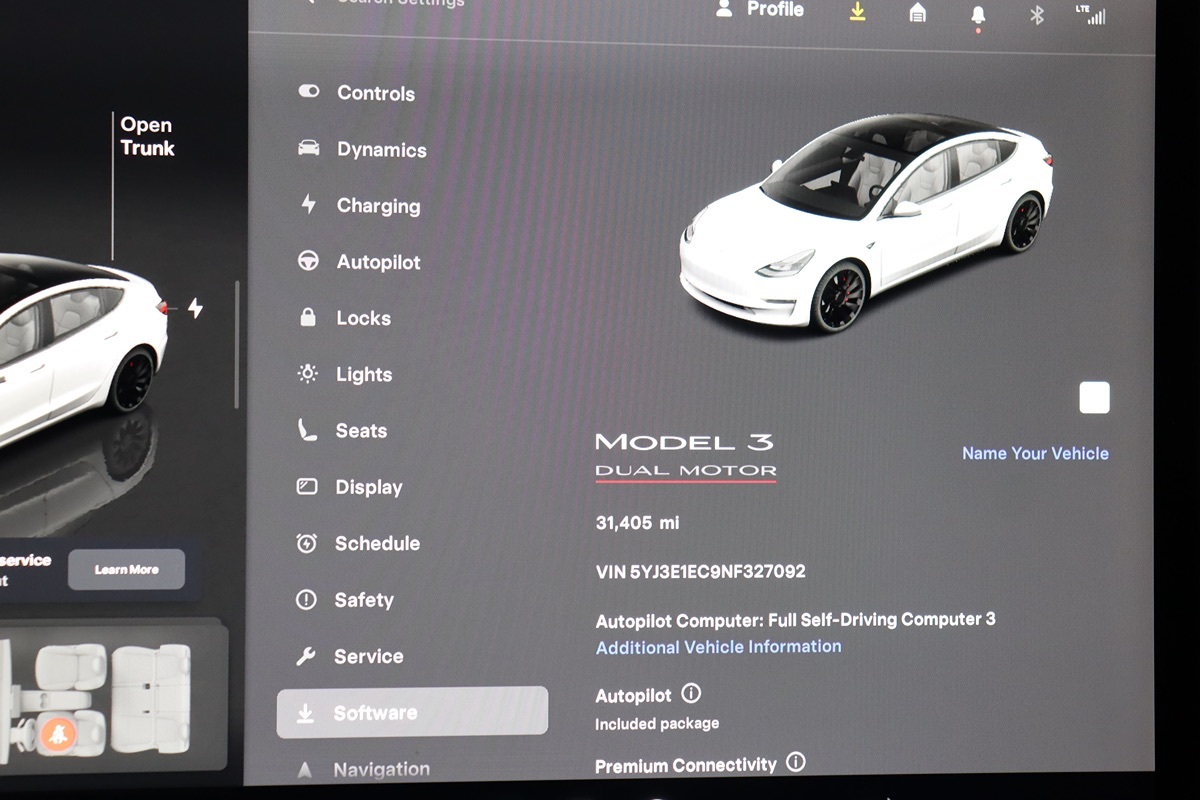Click the LTE signal strength indicator
Viewport: 1200px width, 800px height.
[1090, 14]
